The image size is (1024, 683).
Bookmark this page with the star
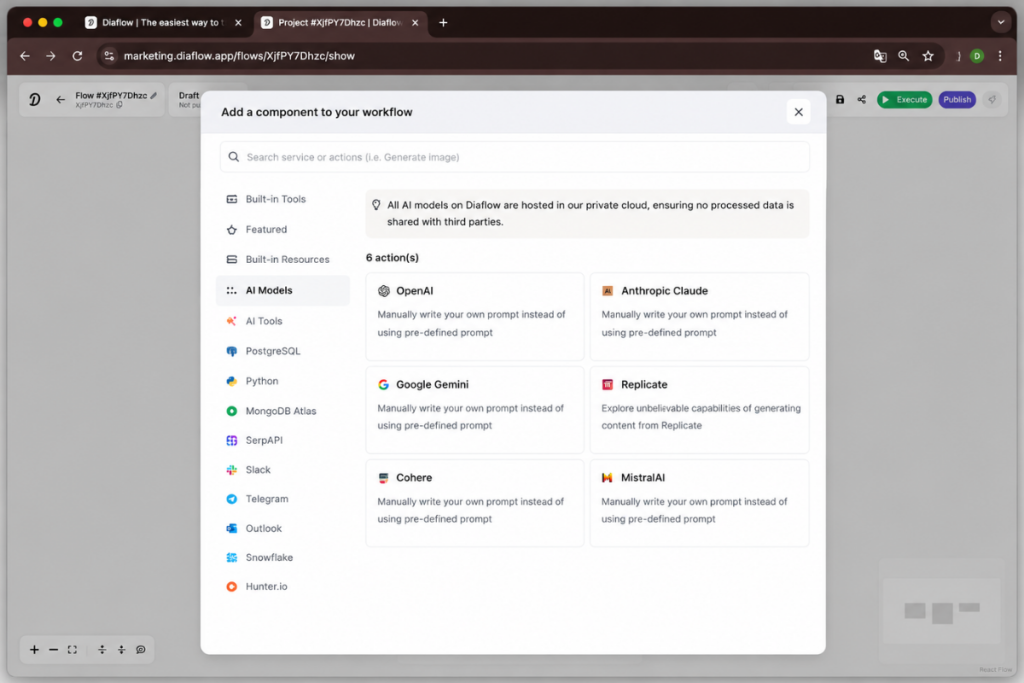[928, 56]
